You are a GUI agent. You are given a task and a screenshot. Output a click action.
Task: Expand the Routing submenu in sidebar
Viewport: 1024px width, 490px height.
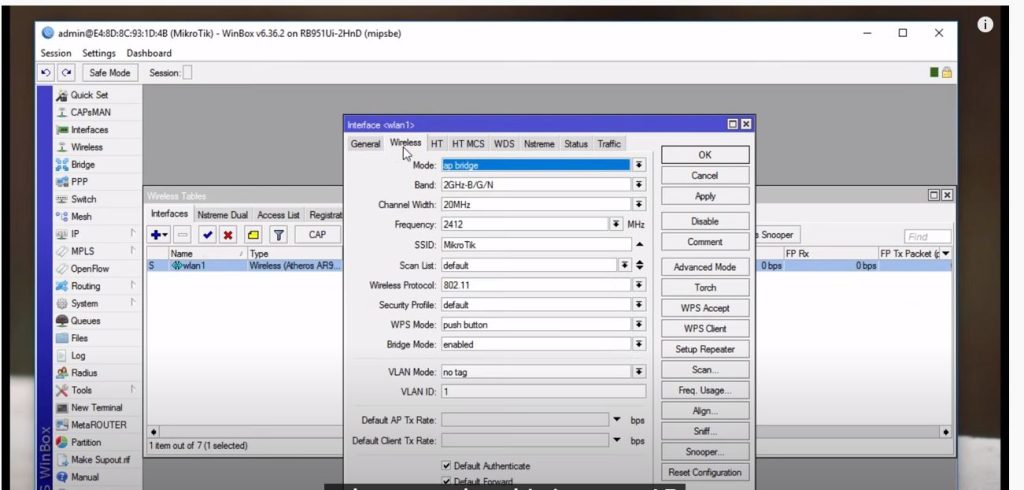coord(133,286)
